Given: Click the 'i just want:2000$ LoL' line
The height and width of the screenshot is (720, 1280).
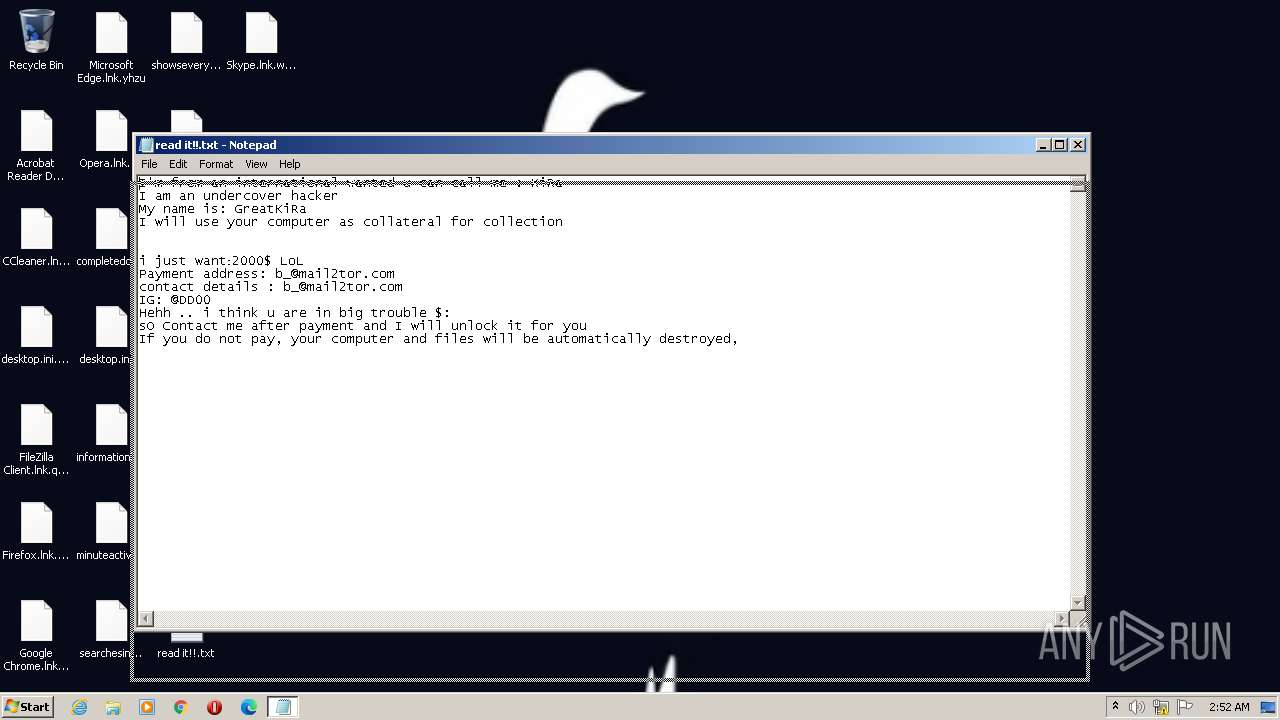Looking at the screenshot, I should 221,261.
